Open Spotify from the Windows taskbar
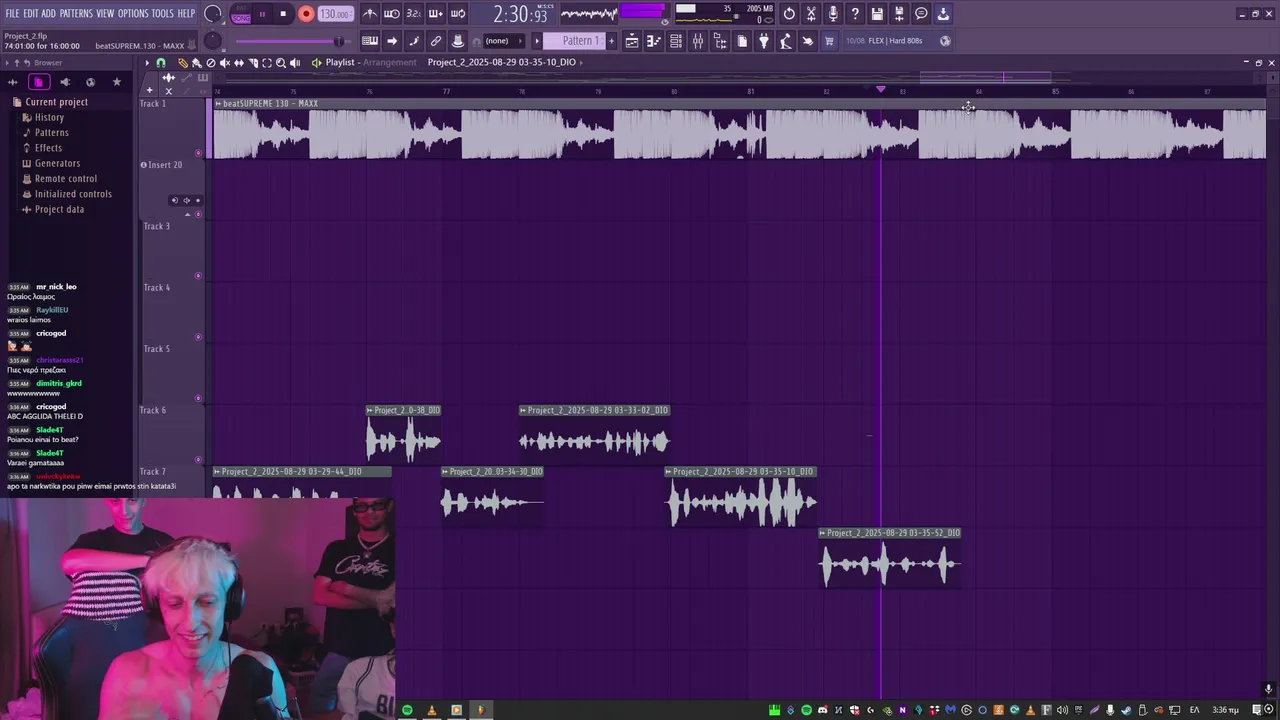Image resolution: width=1280 pixels, height=720 pixels. (407, 710)
